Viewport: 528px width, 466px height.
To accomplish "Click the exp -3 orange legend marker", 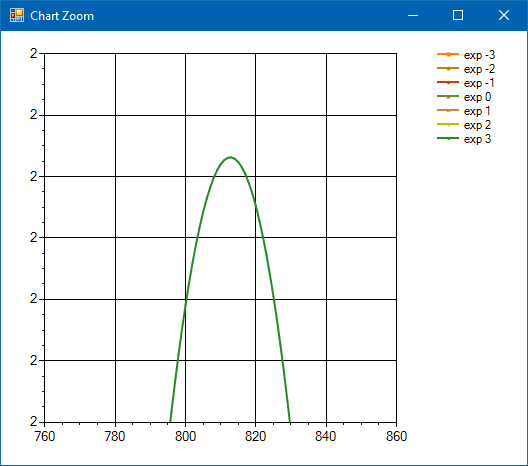I will (x=448, y=54).
